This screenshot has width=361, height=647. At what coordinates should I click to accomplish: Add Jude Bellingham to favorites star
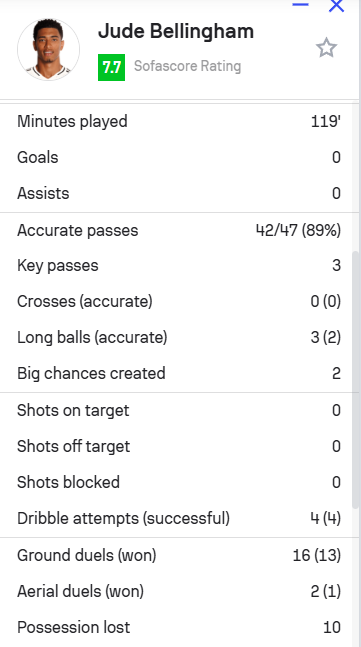[326, 48]
